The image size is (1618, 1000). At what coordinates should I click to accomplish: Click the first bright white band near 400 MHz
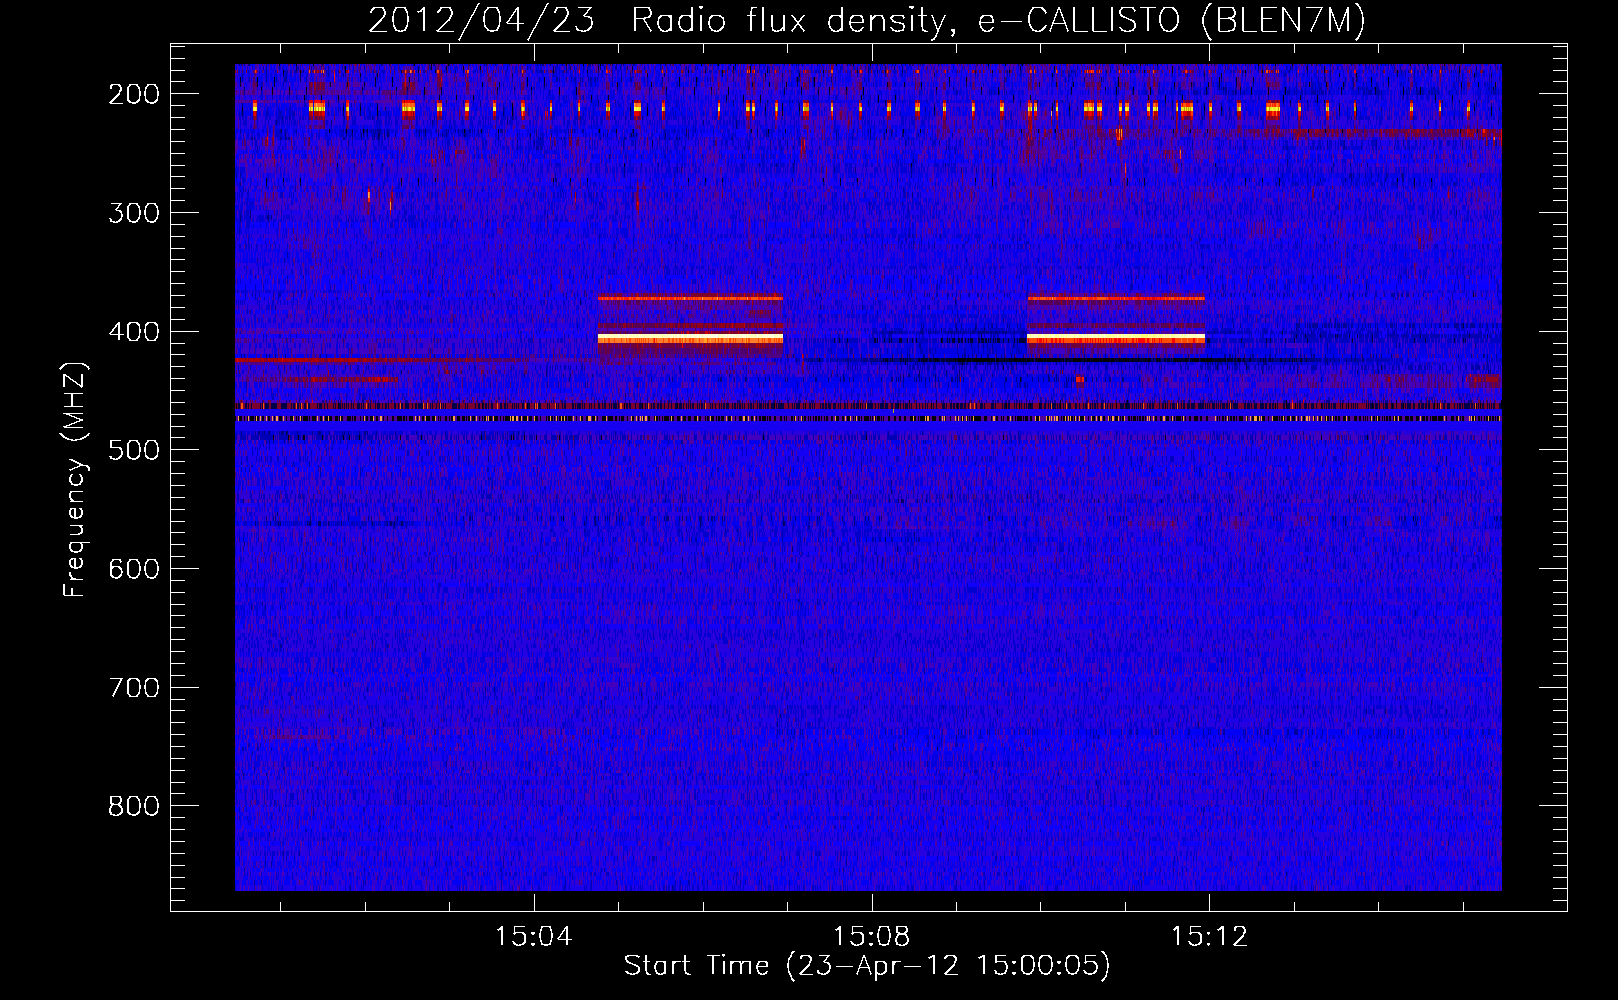point(690,339)
